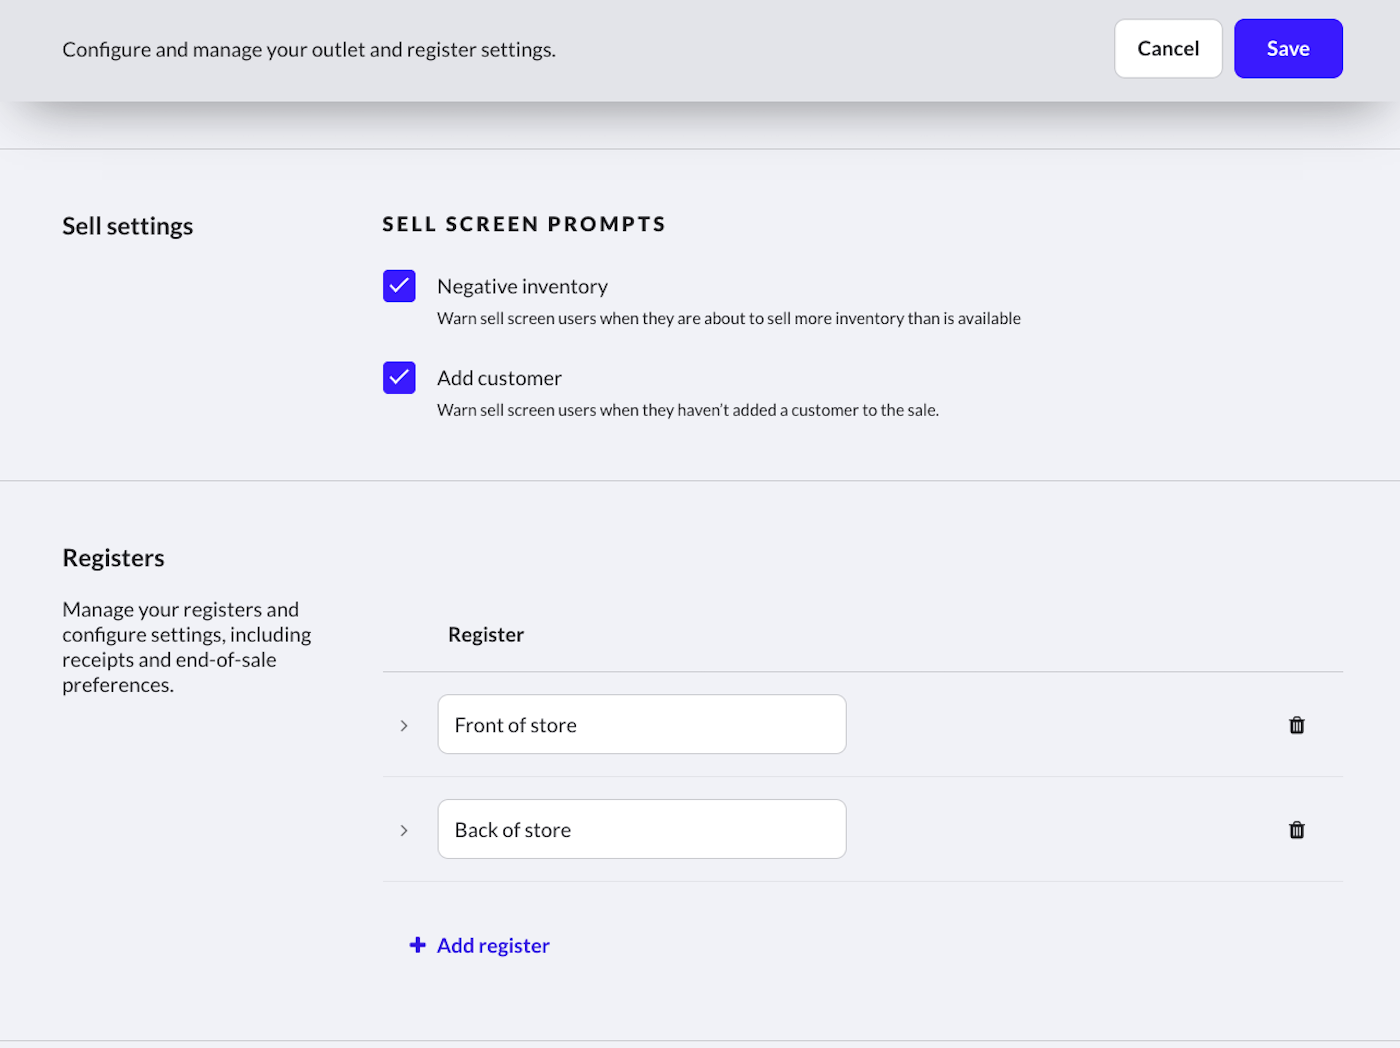Click the Sell settings section heading

(x=128, y=227)
